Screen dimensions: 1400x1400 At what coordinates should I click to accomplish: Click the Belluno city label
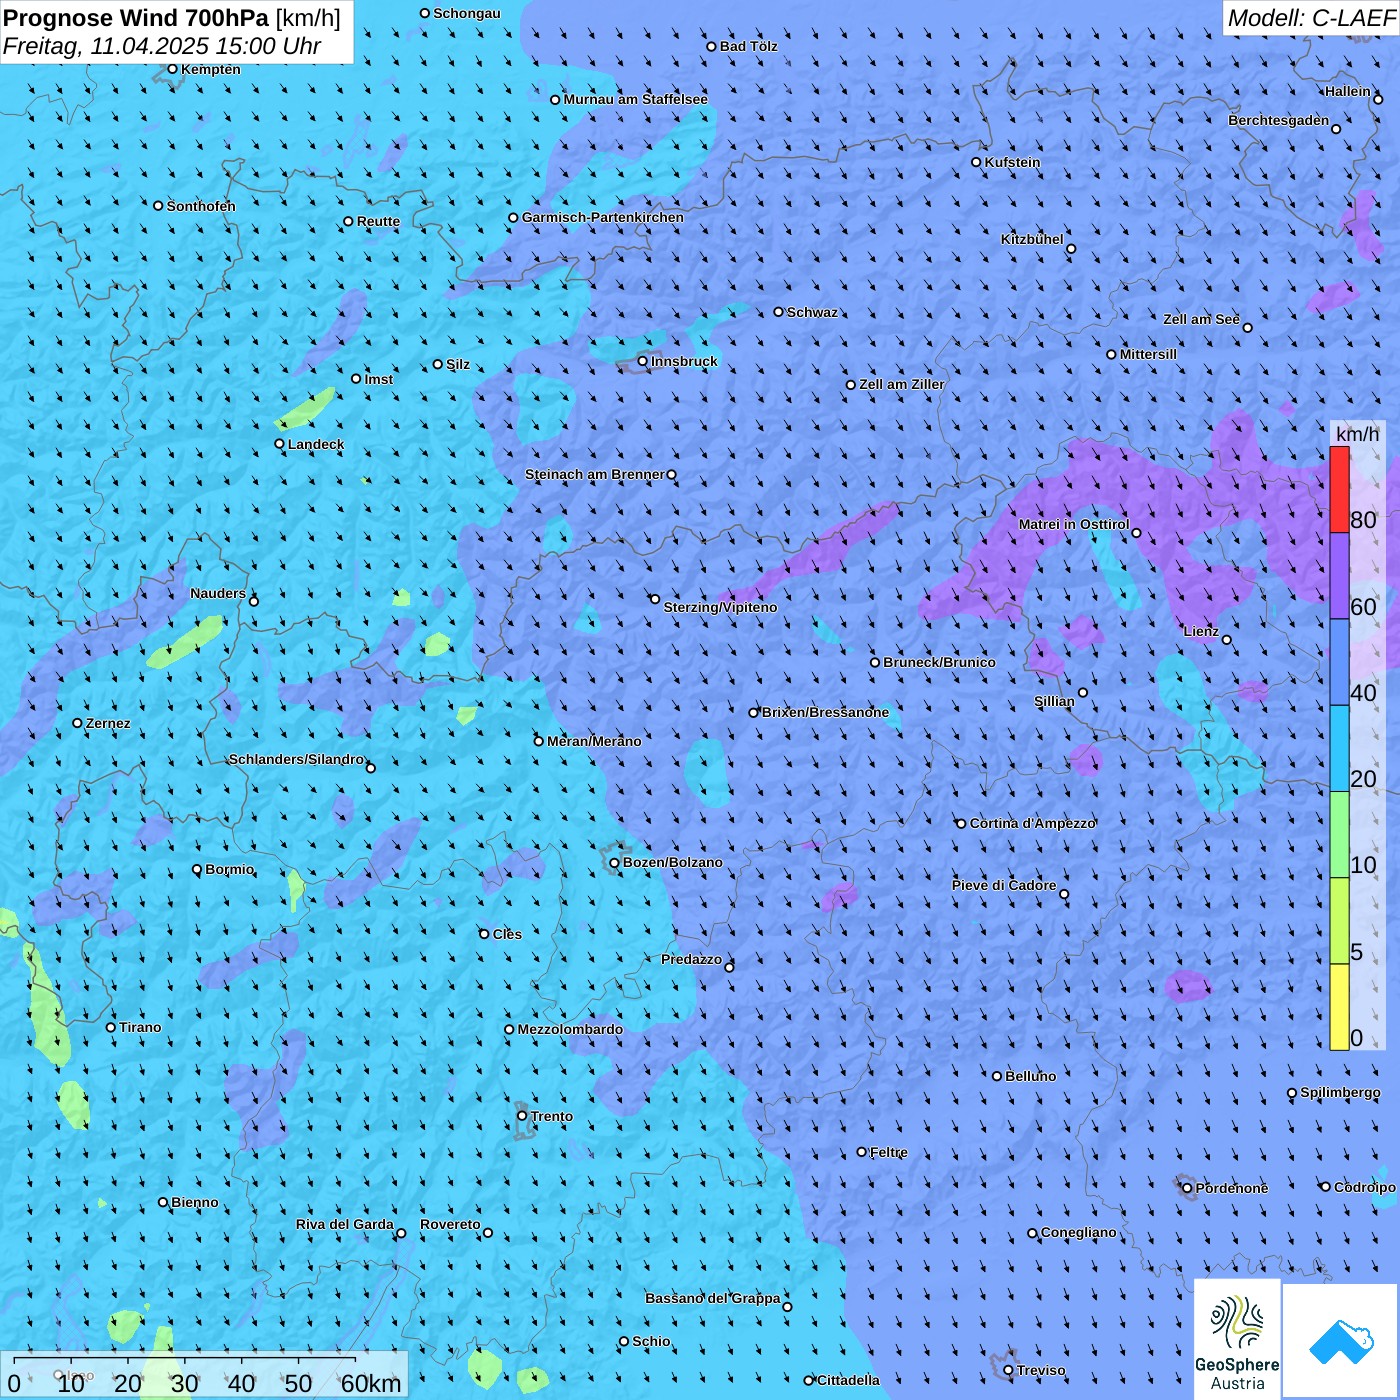pyautogui.click(x=1030, y=1076)
